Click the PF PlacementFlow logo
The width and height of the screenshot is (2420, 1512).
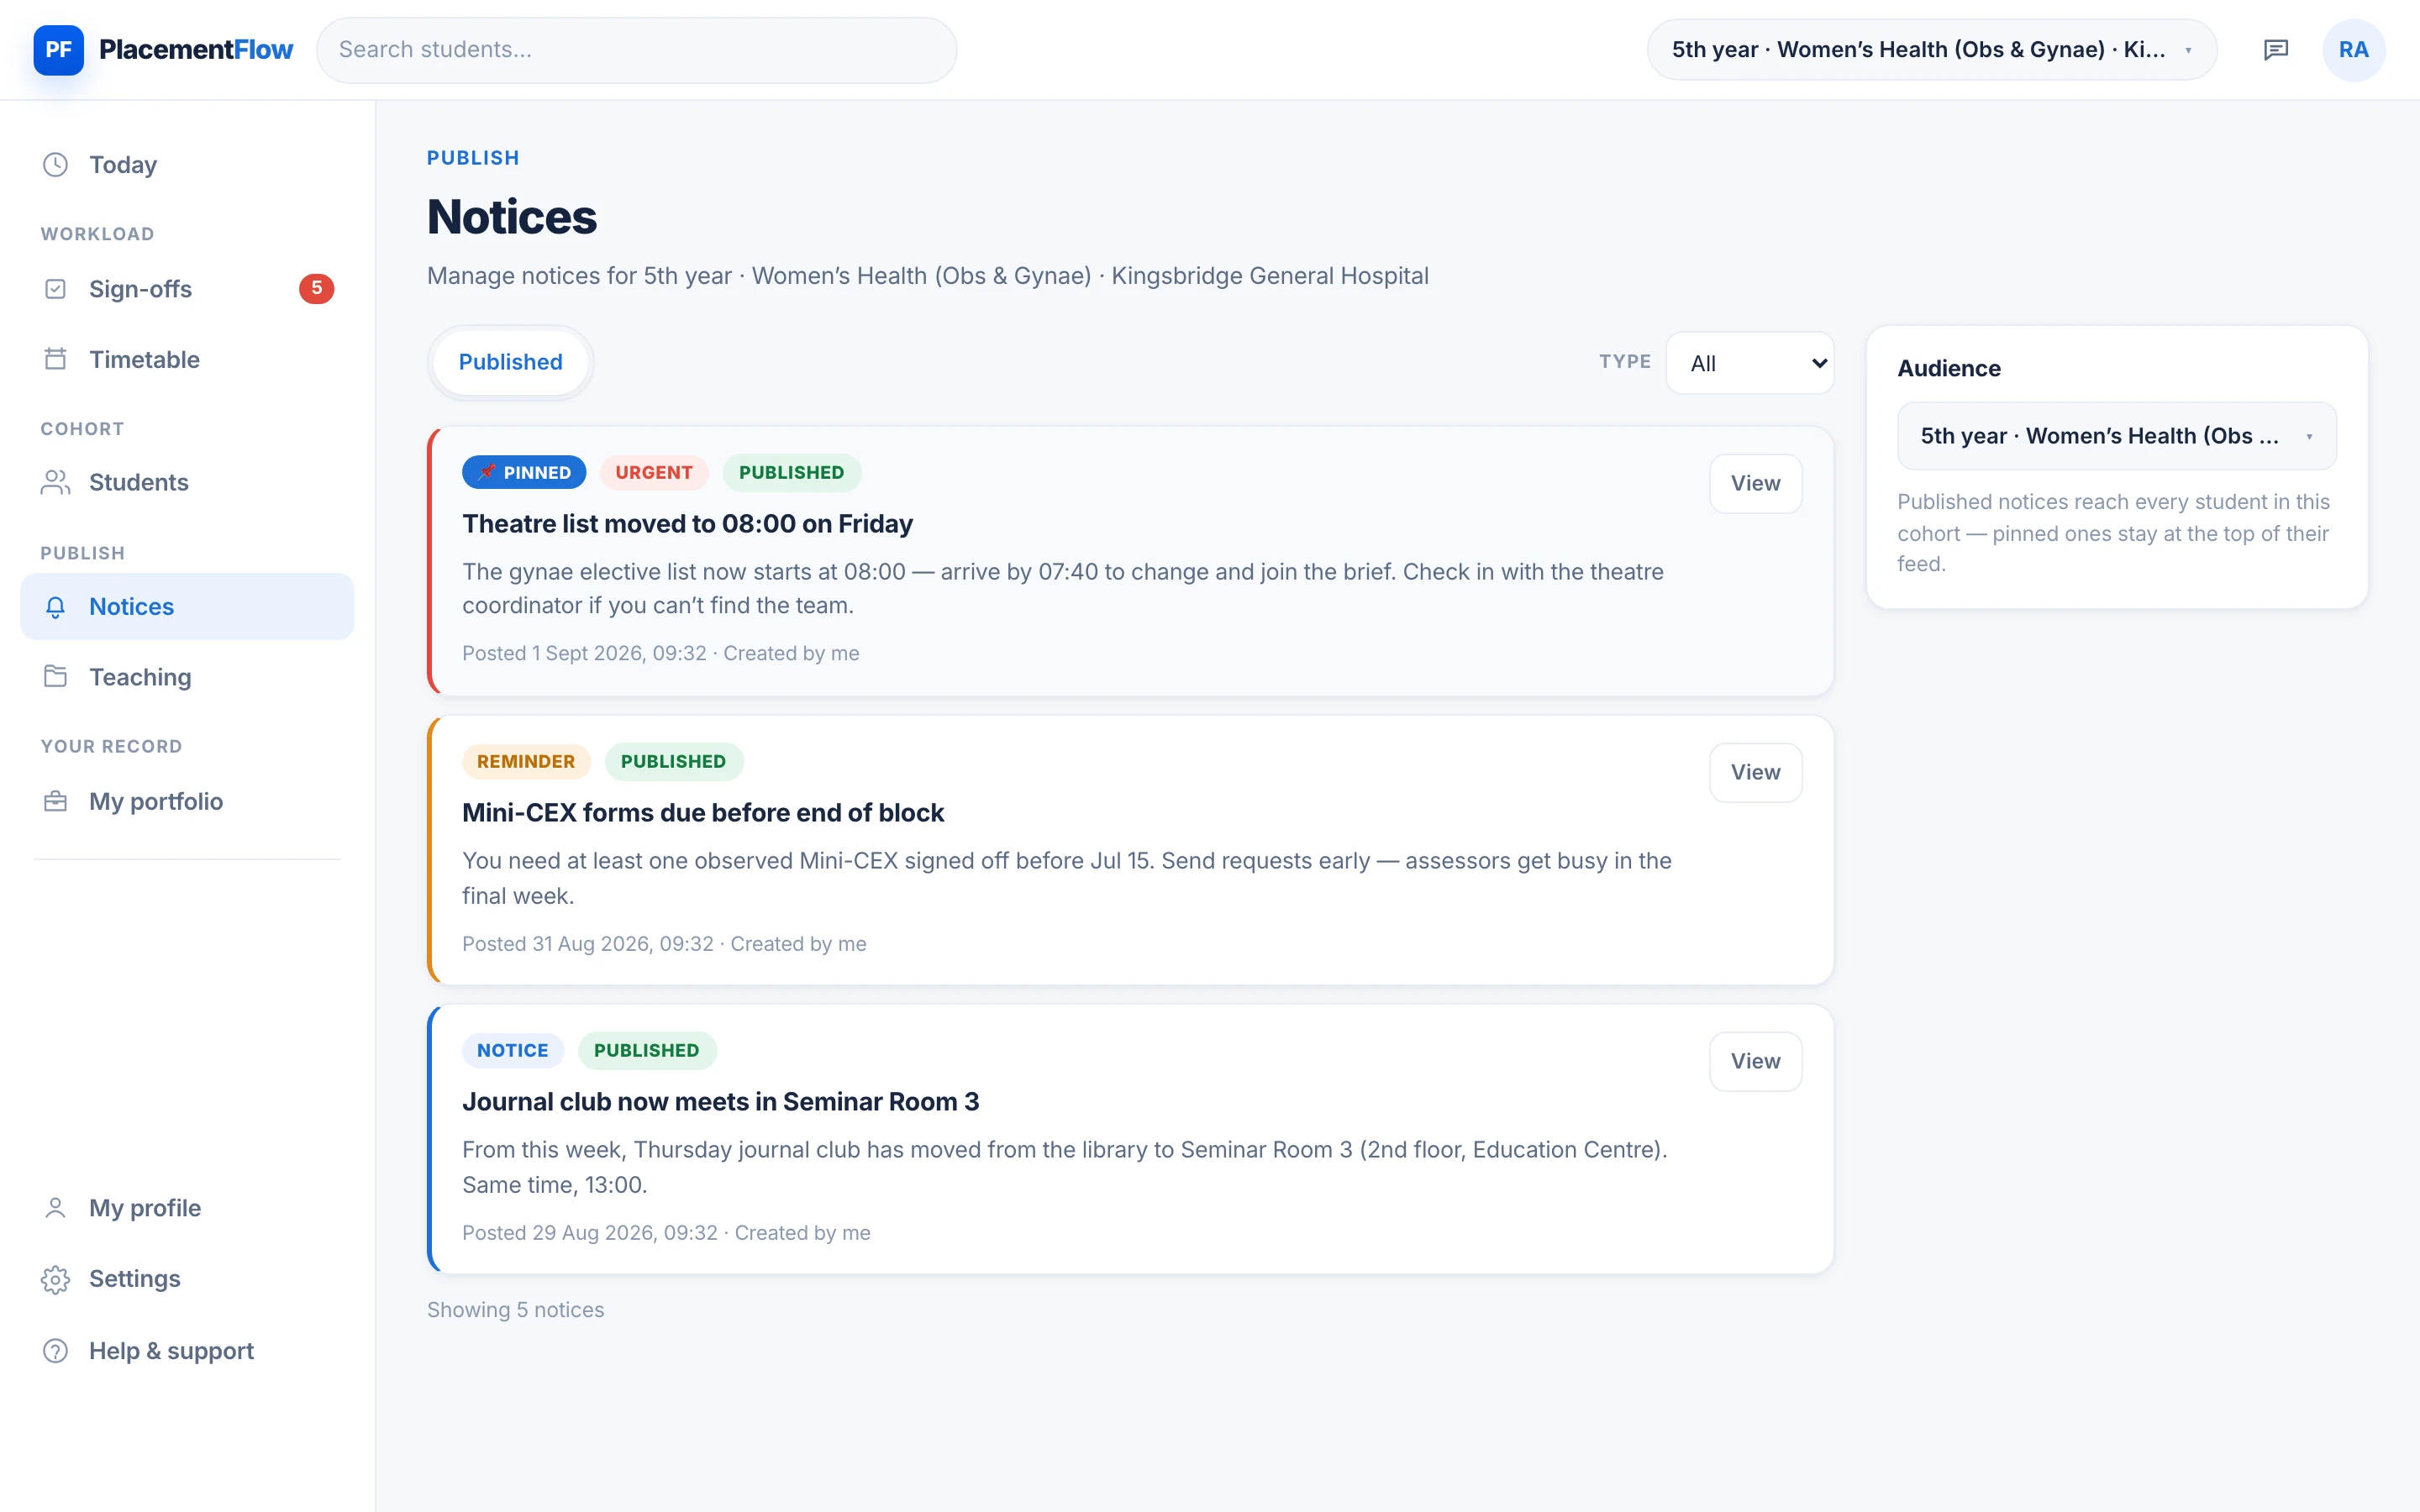pos(163,50)
